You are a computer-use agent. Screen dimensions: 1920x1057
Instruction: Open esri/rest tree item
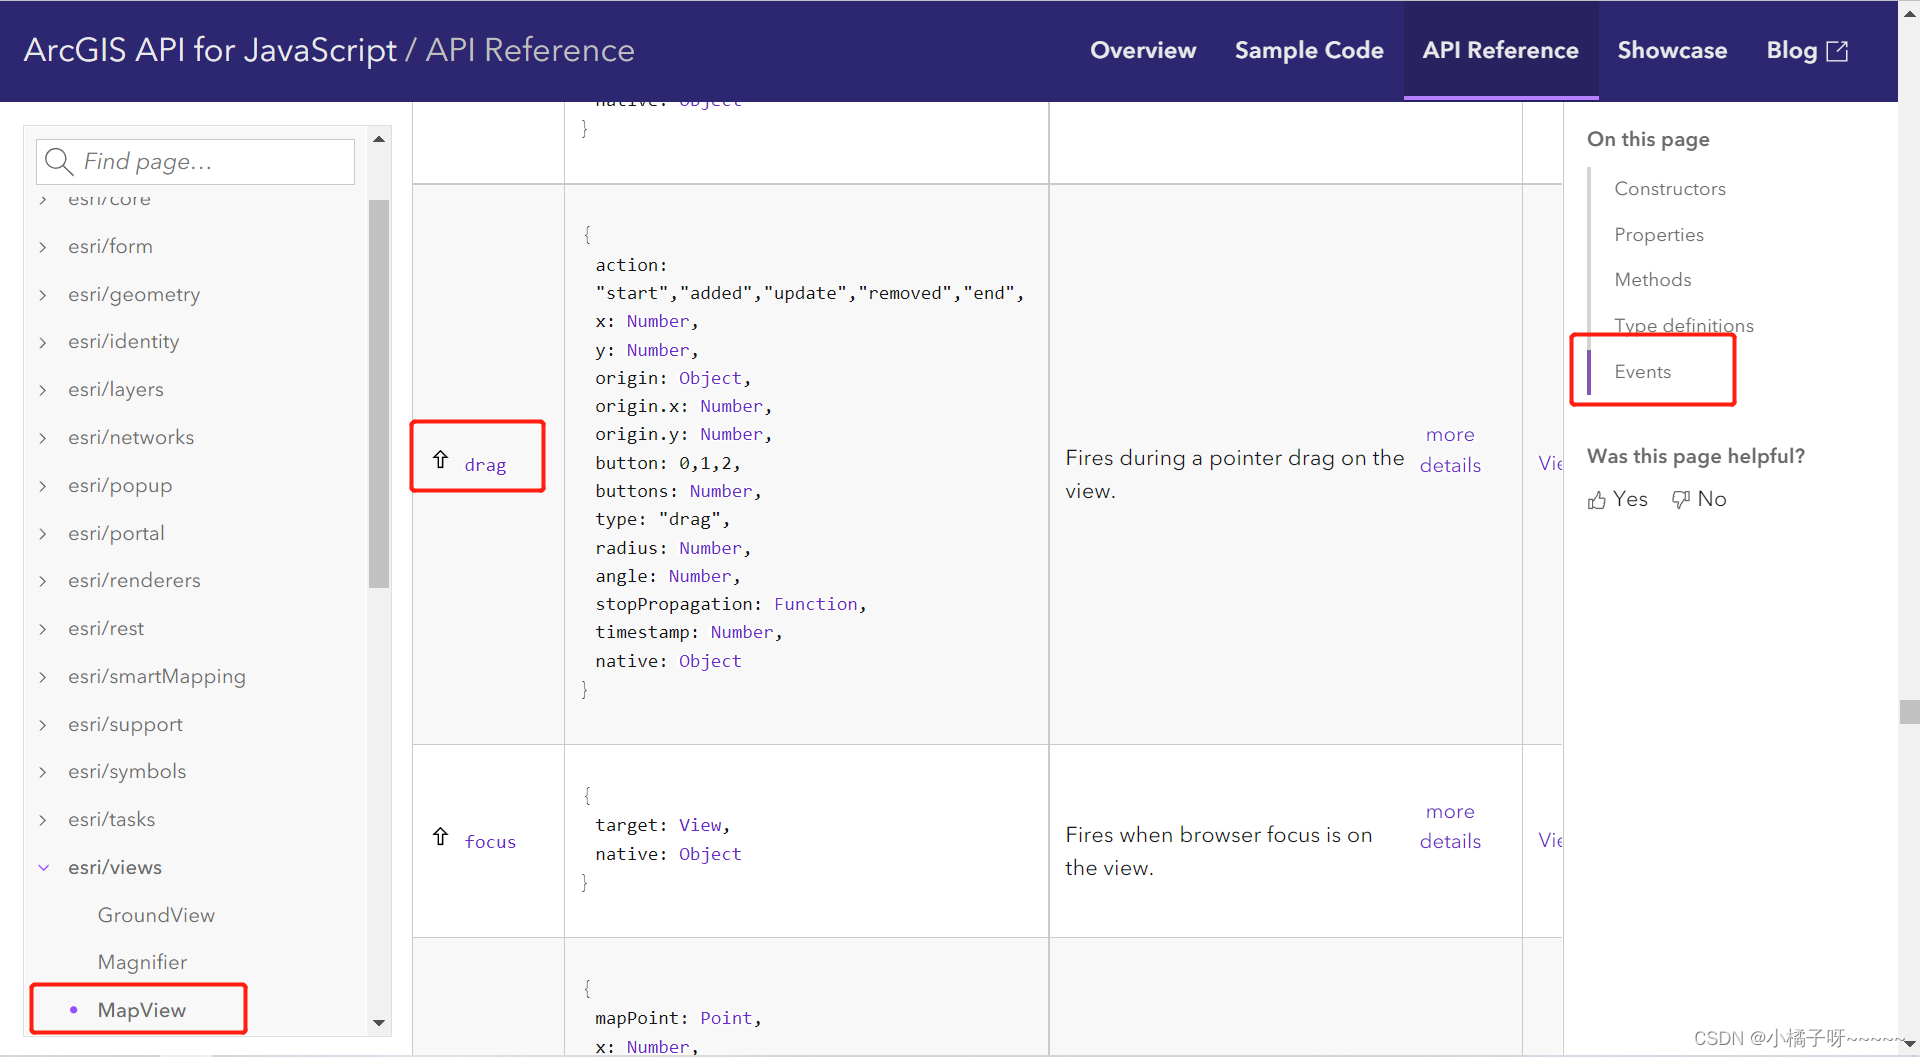[x=106, y=628]
